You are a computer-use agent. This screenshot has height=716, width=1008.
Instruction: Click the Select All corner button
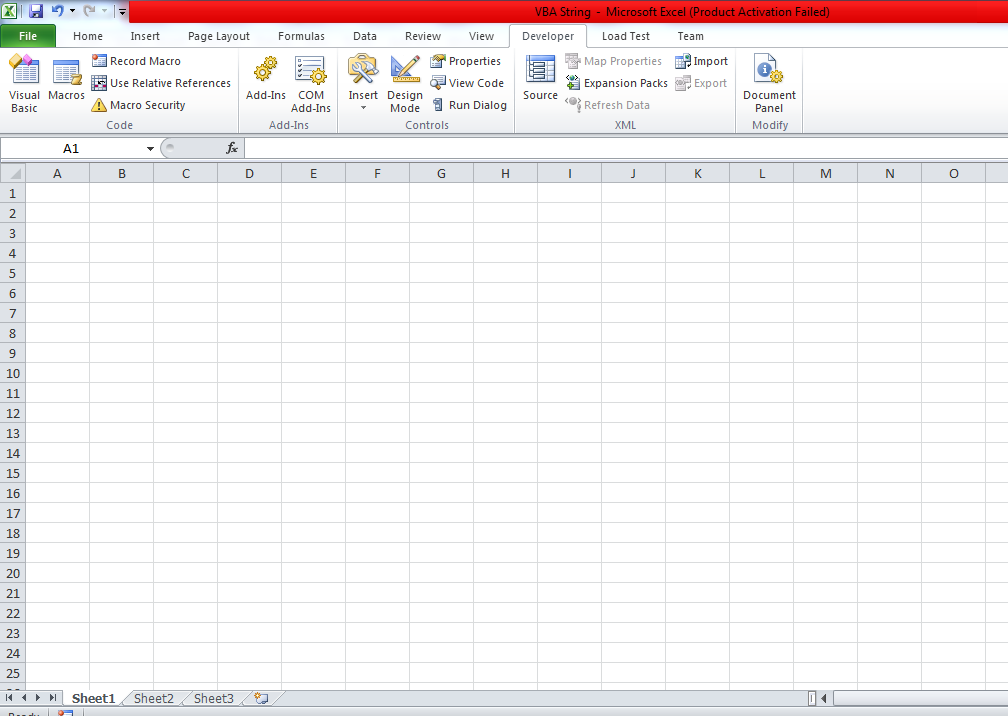pyautogui.click(x=13, y=174)
